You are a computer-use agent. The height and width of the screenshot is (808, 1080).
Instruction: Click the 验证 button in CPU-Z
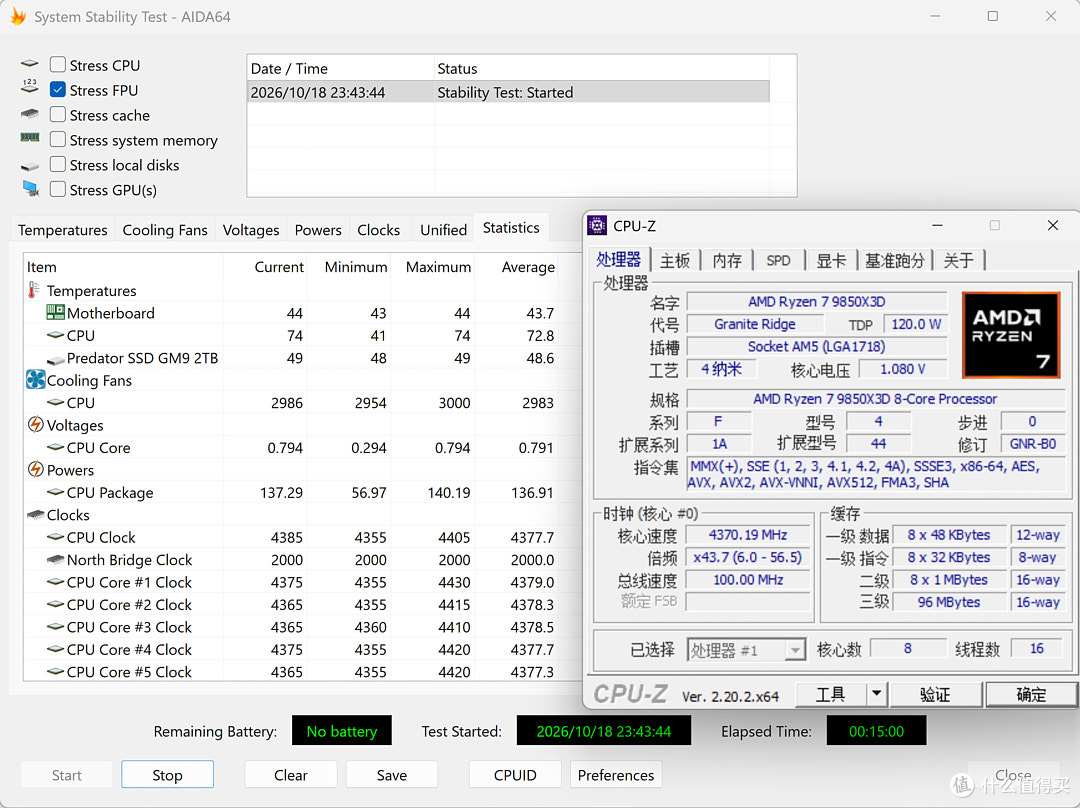pos(935,694)
